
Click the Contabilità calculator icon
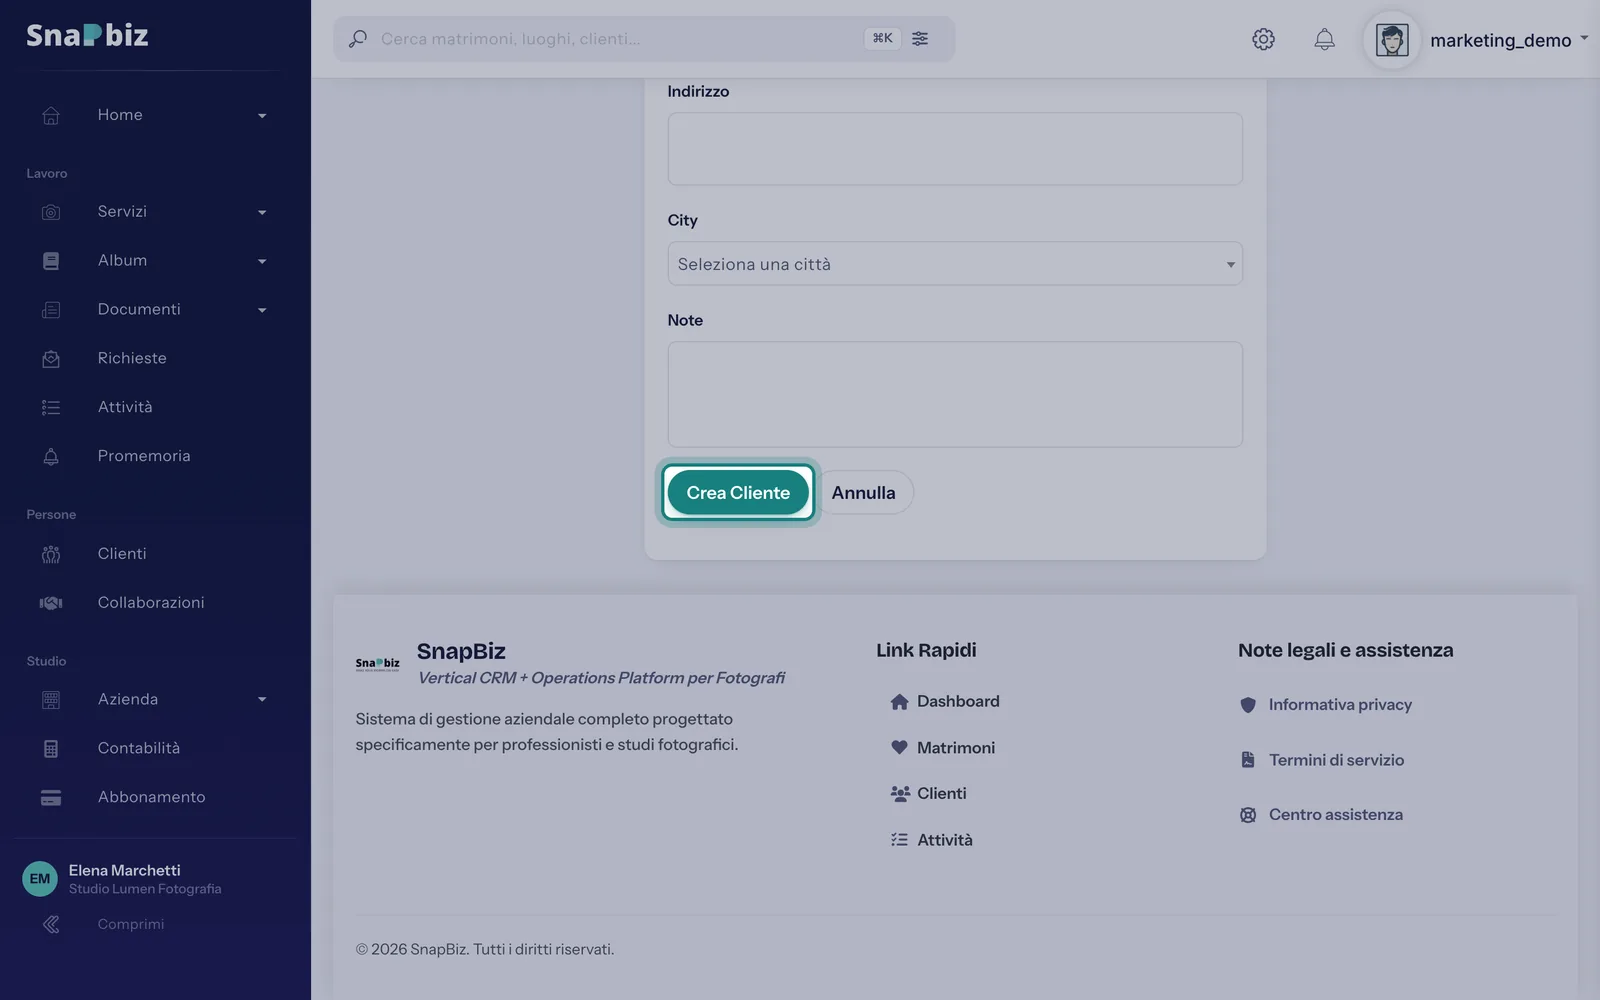pyautogui.click(x=51, y=749)
